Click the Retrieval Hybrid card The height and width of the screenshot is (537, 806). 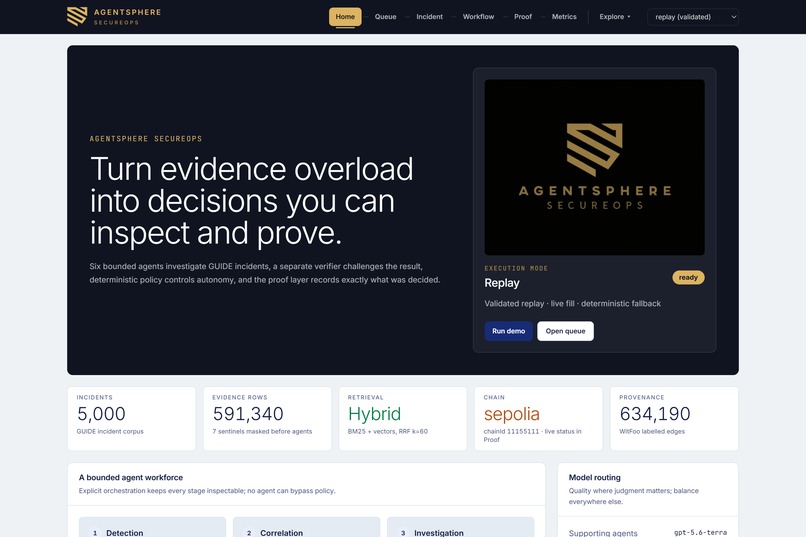(403, 419)
